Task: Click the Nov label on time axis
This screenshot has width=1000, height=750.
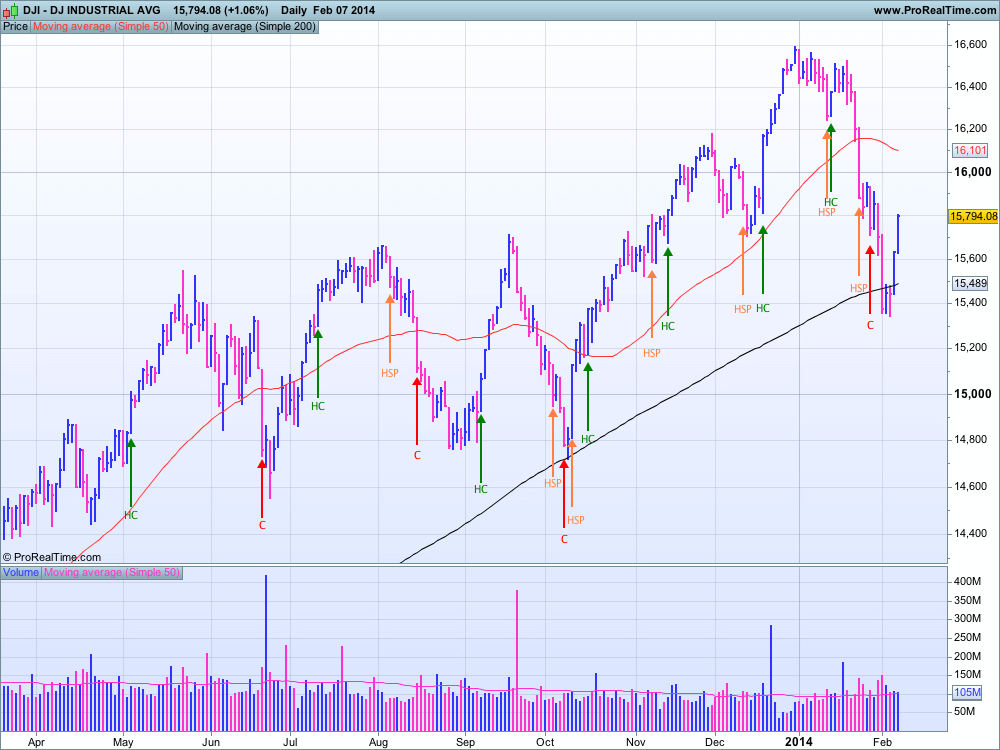Action: tap(636, 742)
